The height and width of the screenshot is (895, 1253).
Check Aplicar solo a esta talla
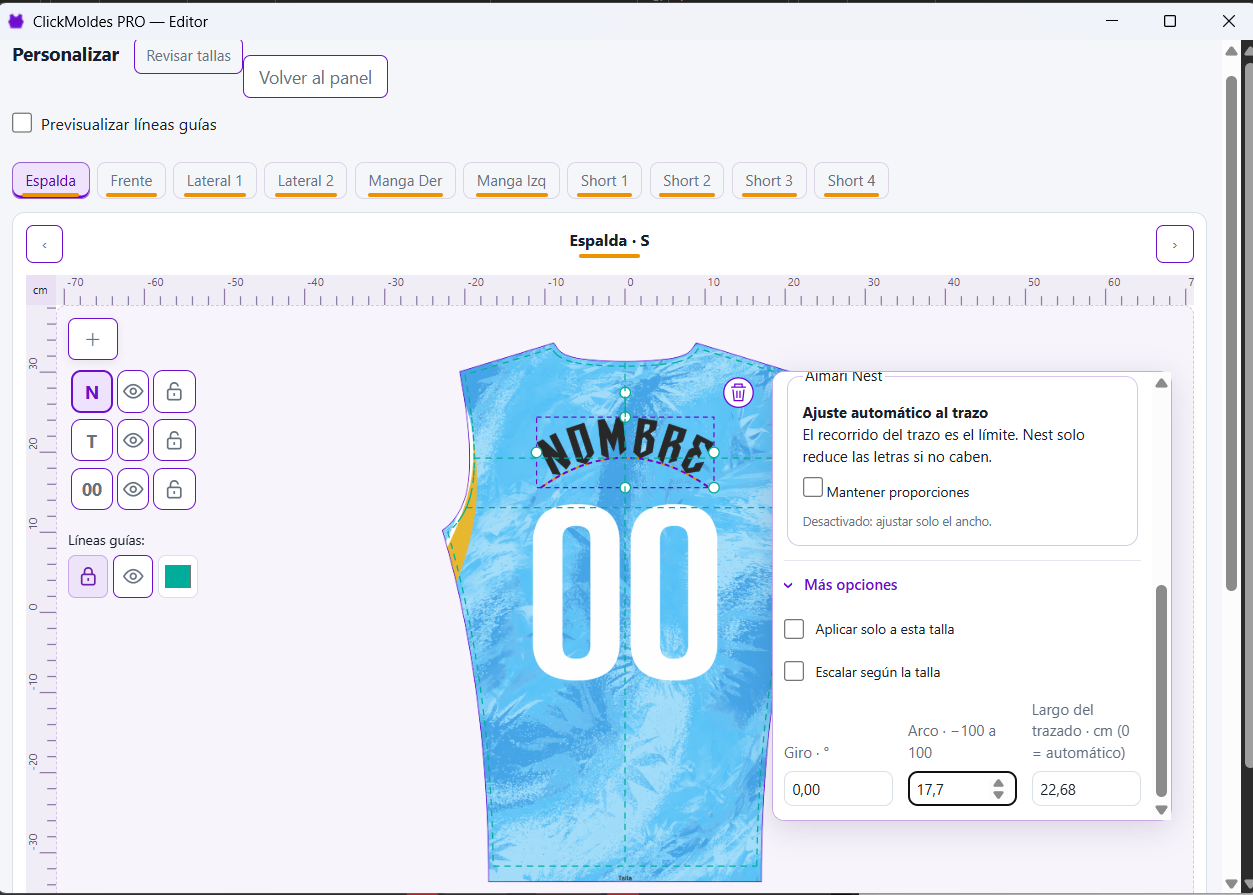coord(794,629)
